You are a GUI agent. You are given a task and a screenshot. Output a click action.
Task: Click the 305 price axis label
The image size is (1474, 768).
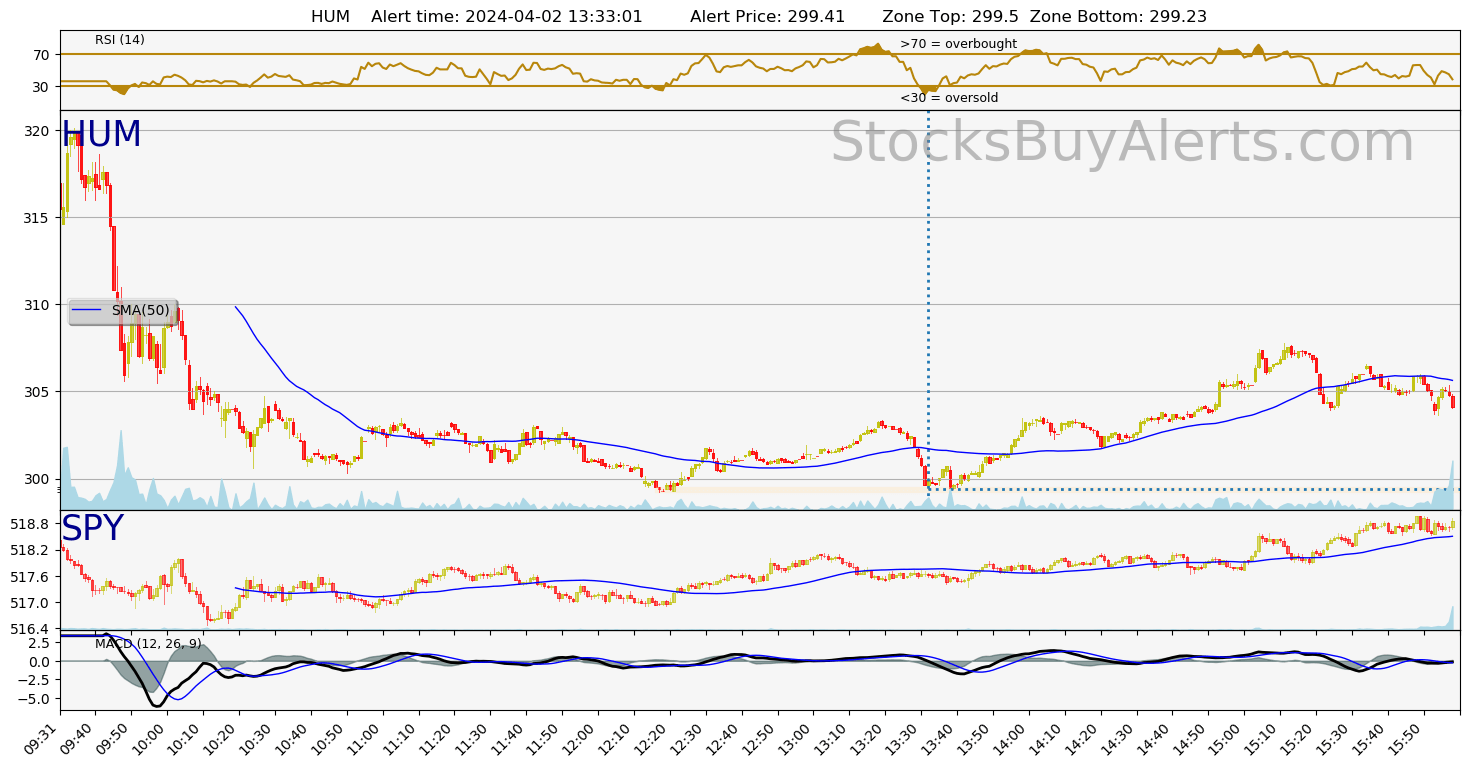pyautogui.click(x=39, y=392)
